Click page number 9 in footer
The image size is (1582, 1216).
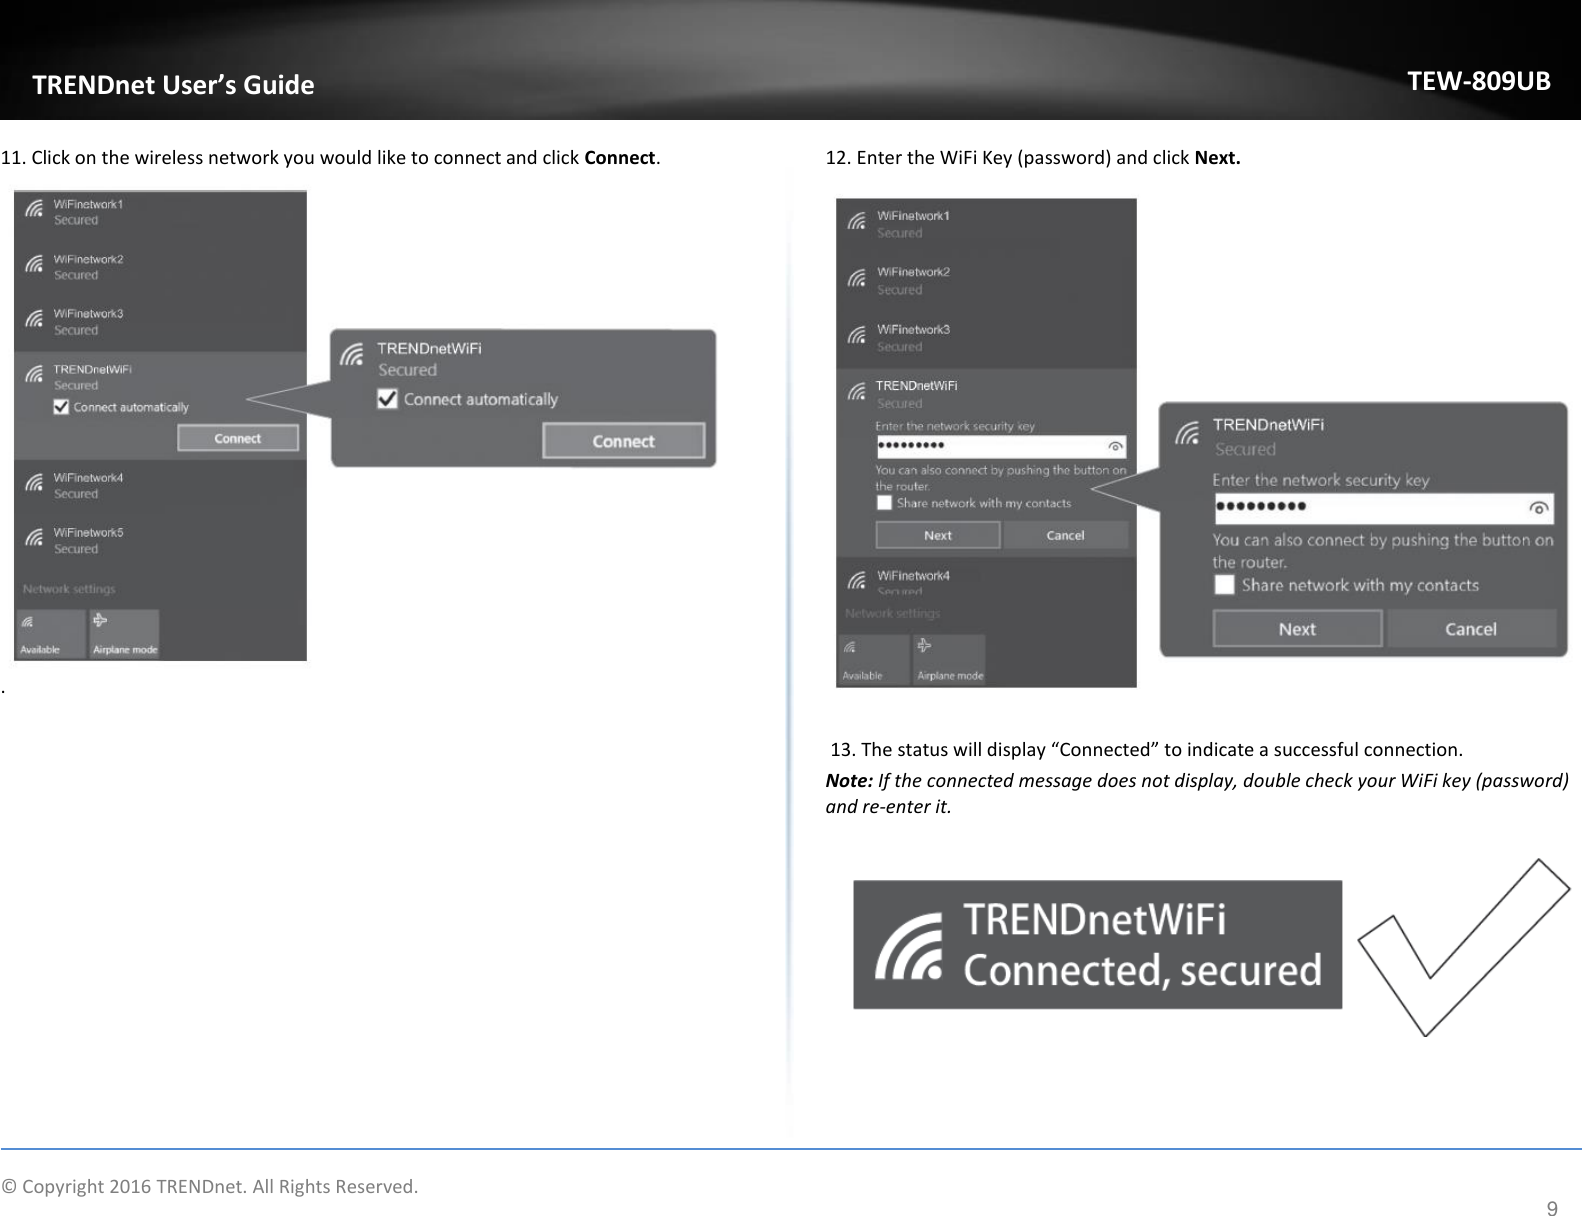(x=1551, y=1209)
